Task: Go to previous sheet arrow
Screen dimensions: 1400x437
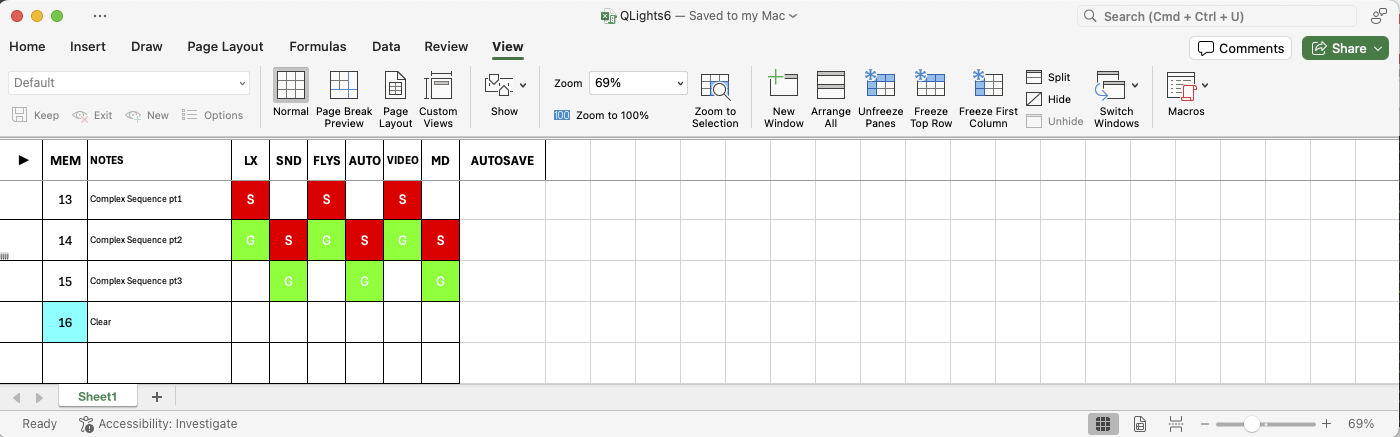Action: tap(17, 398)
